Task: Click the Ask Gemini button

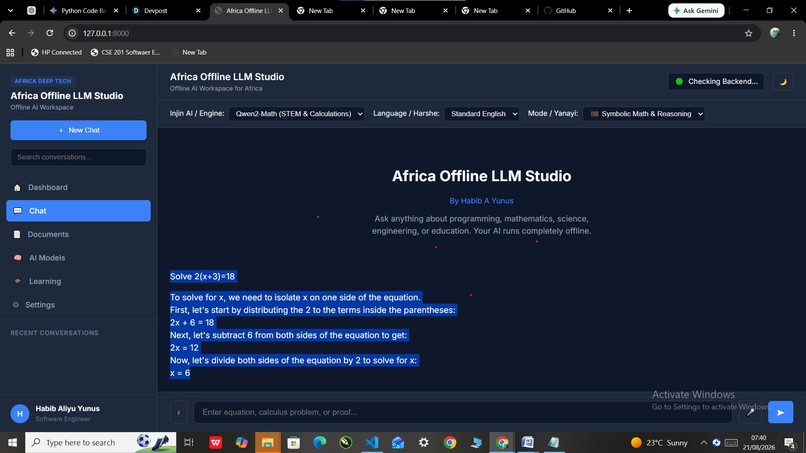Action: (696, 10)
